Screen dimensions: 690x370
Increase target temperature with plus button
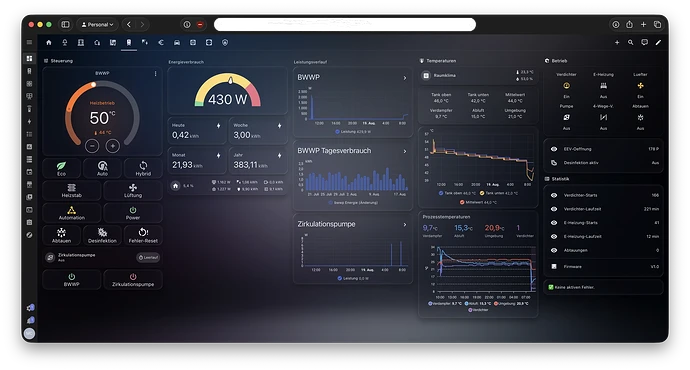pyautogui.click(x=113, y=146)
